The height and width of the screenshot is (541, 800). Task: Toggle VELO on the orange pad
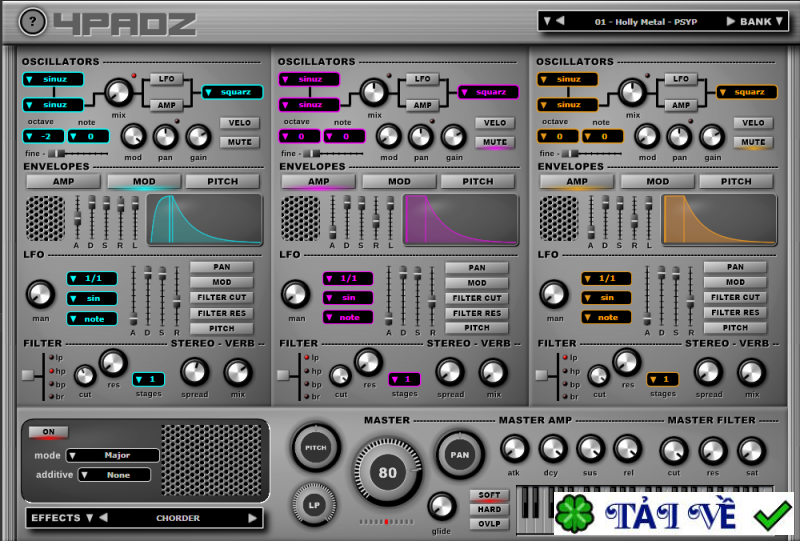(x=754, y=123)
